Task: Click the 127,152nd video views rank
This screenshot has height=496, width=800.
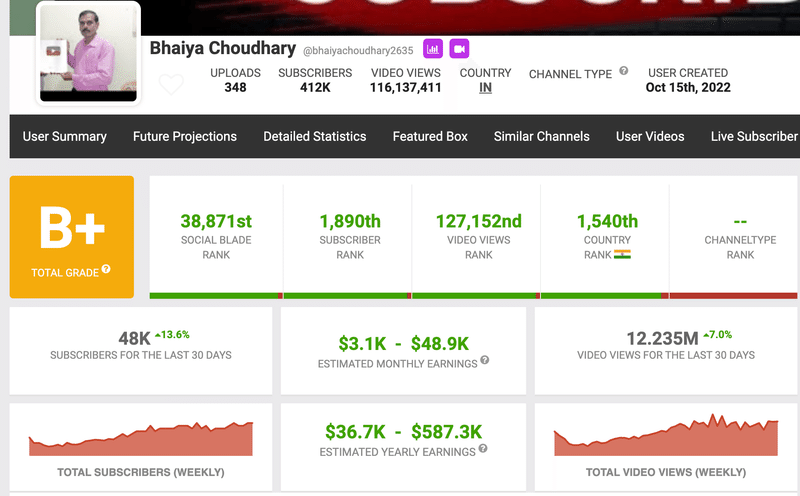Action: (479, 221)
